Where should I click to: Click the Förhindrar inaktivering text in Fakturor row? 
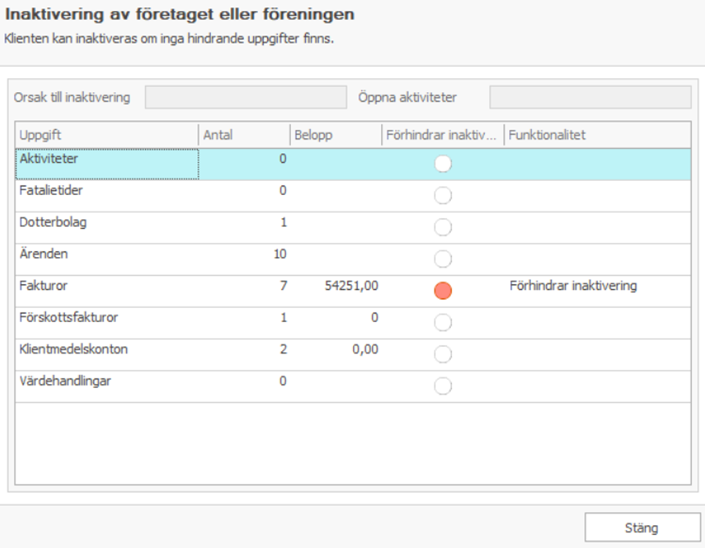pos(573,286)
